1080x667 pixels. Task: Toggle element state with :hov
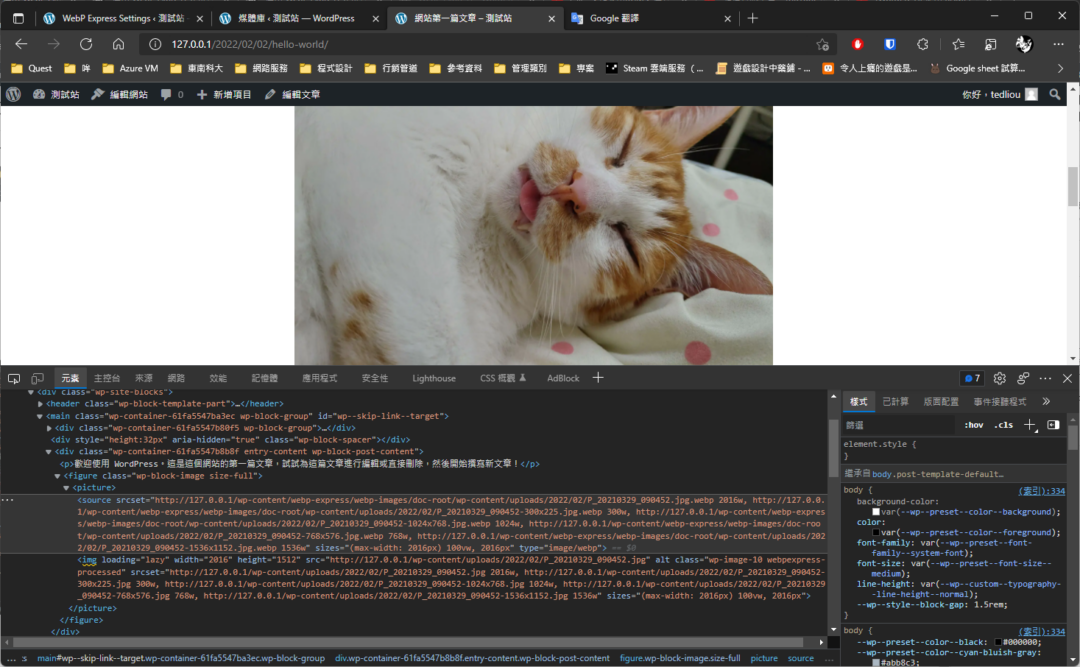[x=973, y=425]
